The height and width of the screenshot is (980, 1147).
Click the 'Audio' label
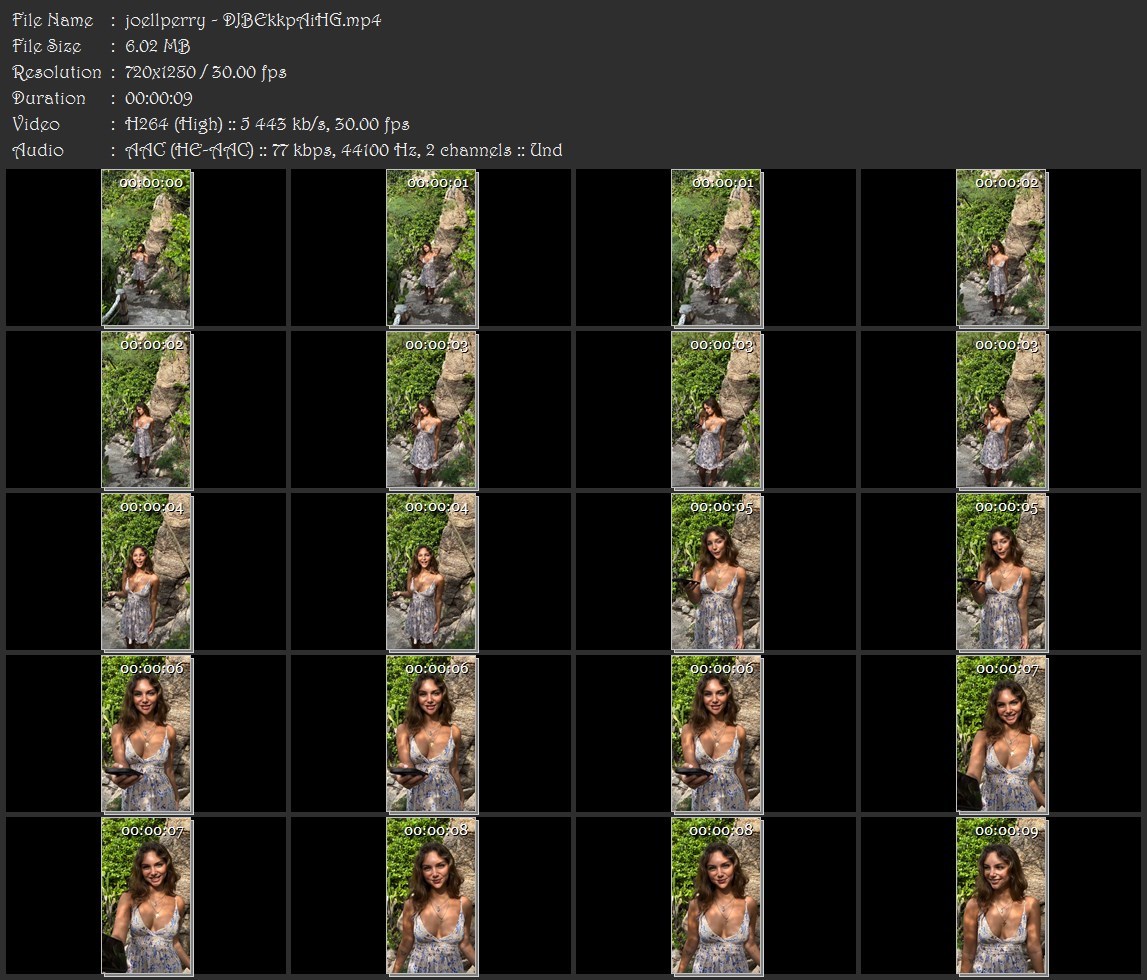(x=38, y=151)
